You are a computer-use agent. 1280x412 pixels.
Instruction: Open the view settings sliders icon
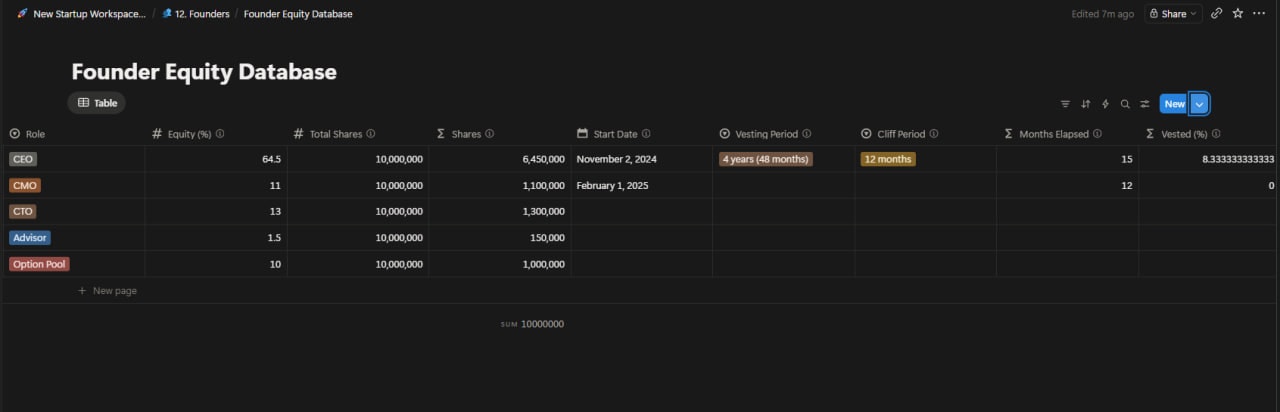click(x=1145, y=104)
